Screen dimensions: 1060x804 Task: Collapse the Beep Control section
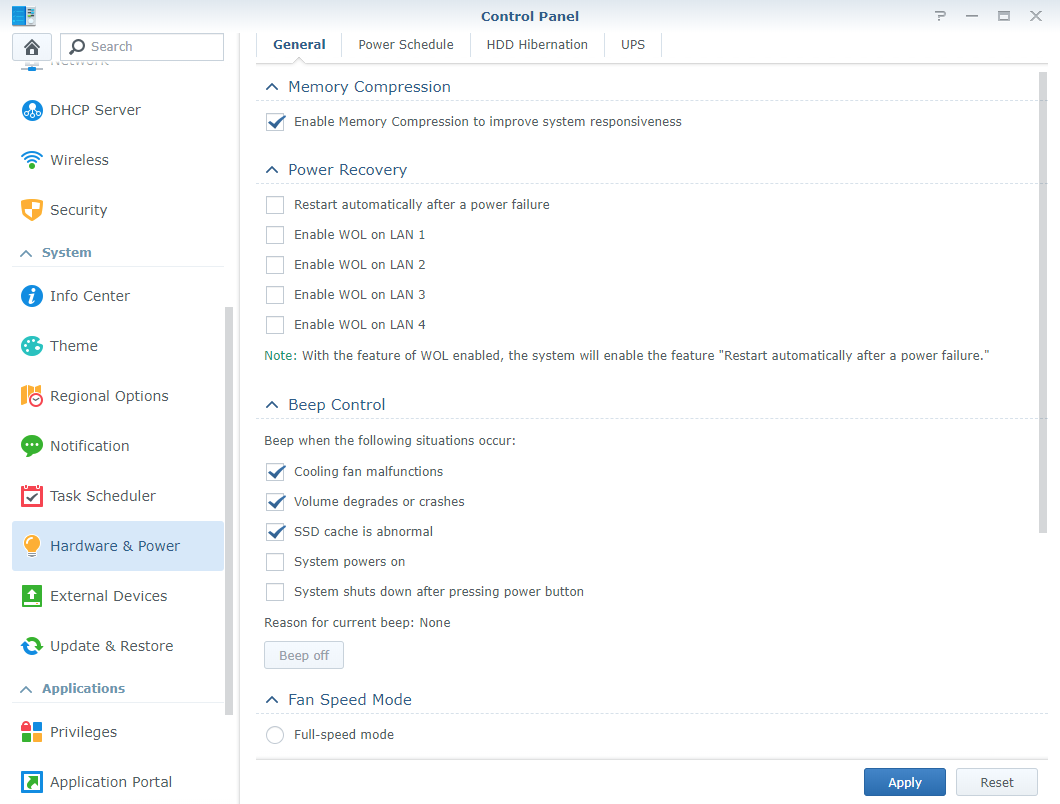coord(272,405)
